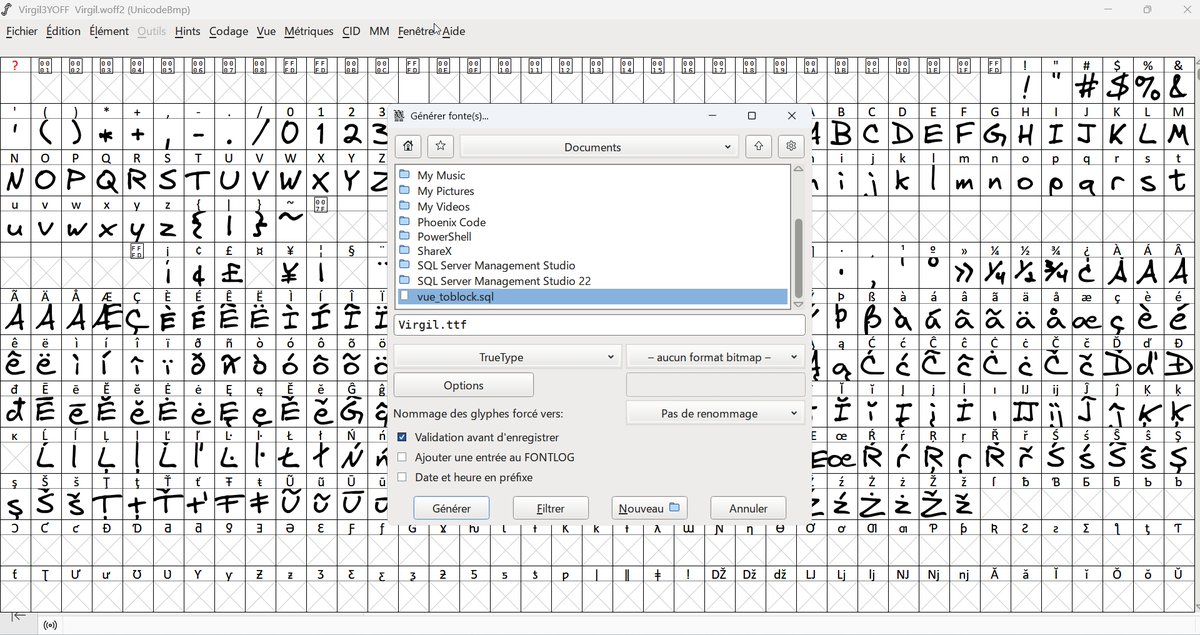Viewport: 1200px width, 635px height.
Task: Go to the home directory in file dialog
Action: point(408,147)
